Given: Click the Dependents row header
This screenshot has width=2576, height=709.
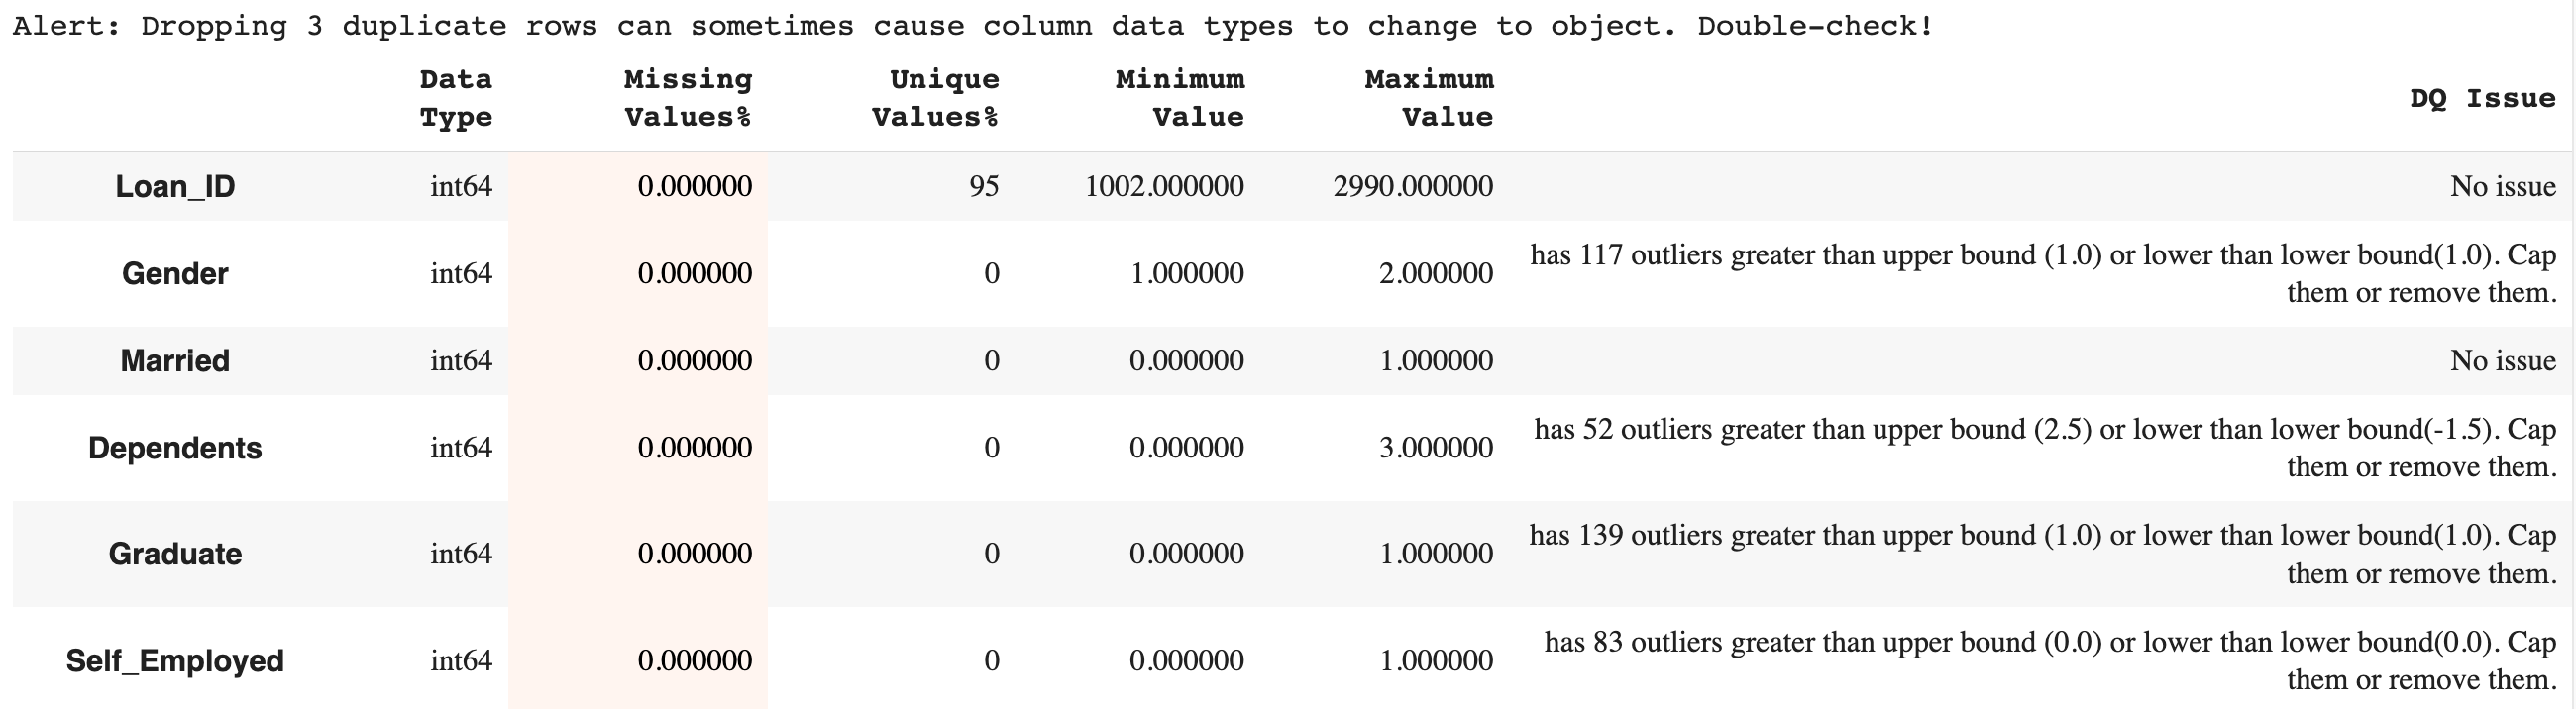Looking at the screenshot, I should pos(175,448).
